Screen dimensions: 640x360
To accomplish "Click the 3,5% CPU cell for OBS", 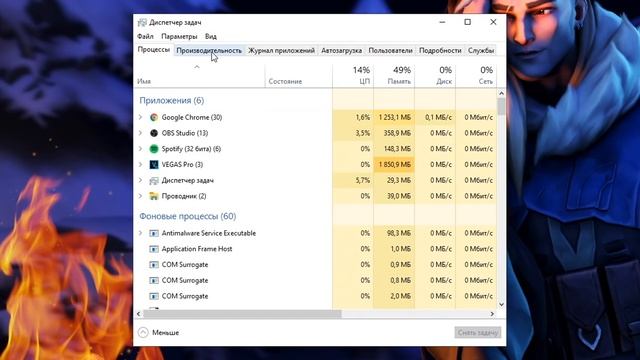I will click(x=353, y=133).
